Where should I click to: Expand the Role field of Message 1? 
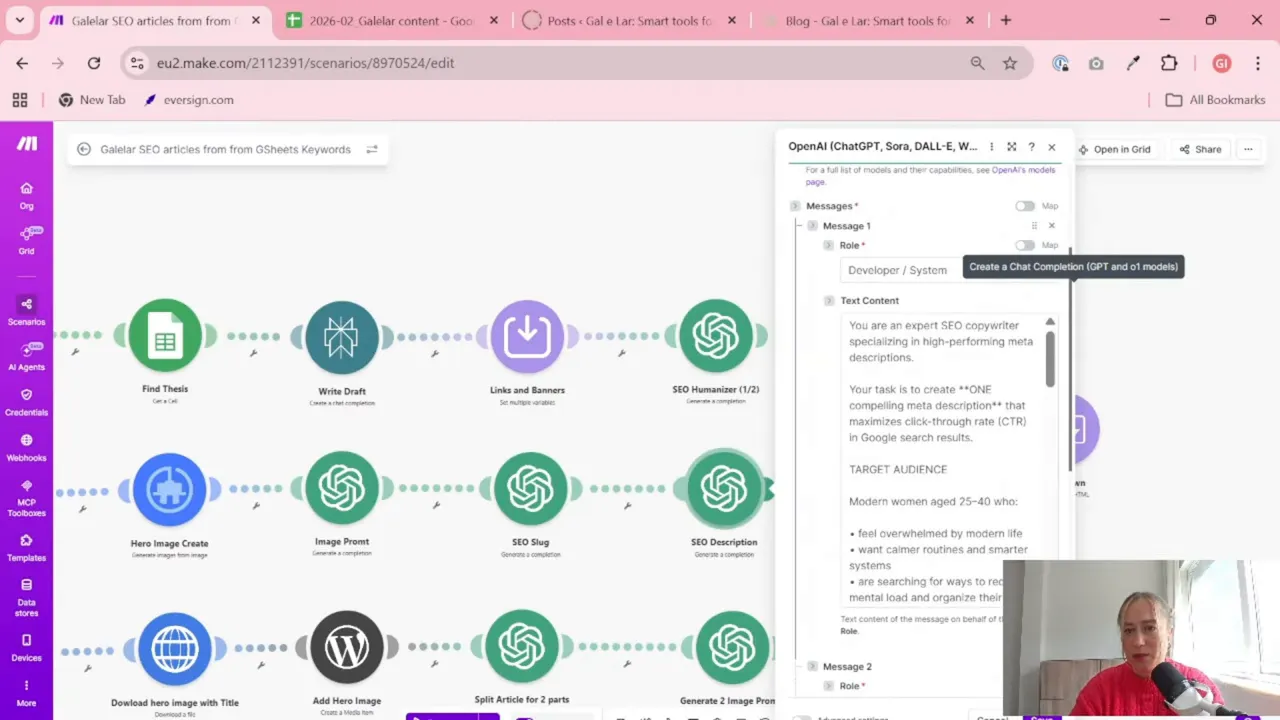click(828, 245)
